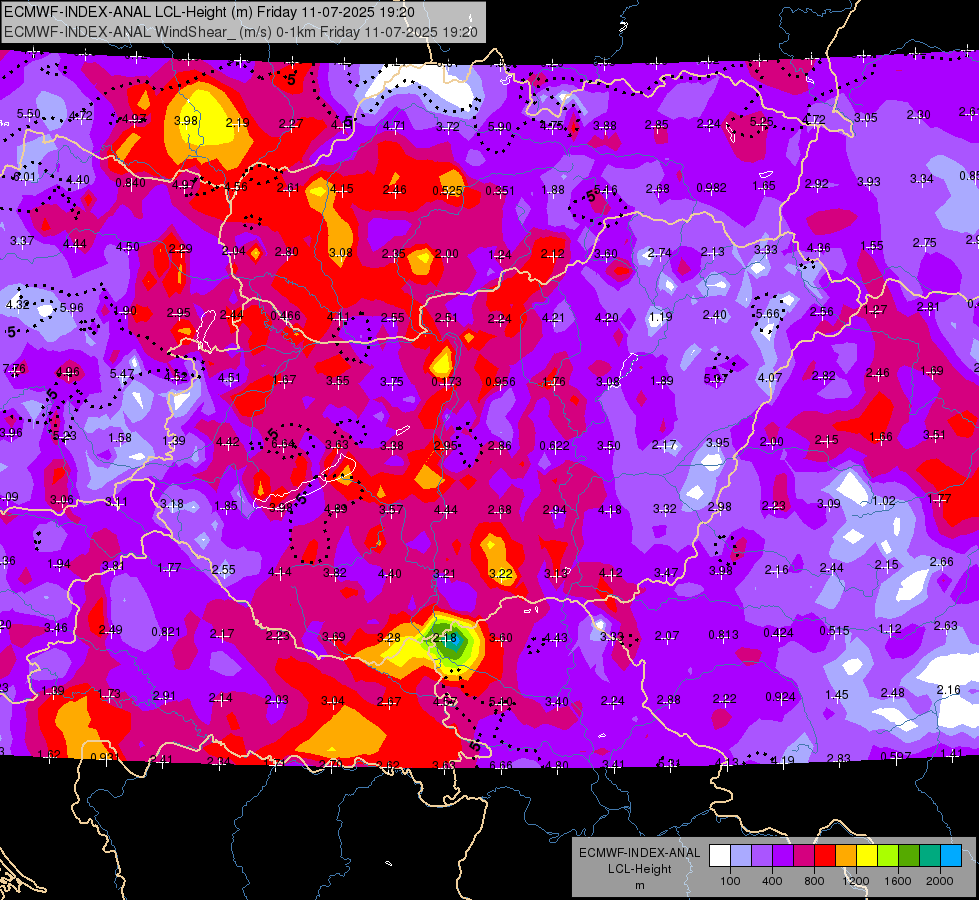
Task: Click the white legend color swatch
Action: (x=719, y=856)
